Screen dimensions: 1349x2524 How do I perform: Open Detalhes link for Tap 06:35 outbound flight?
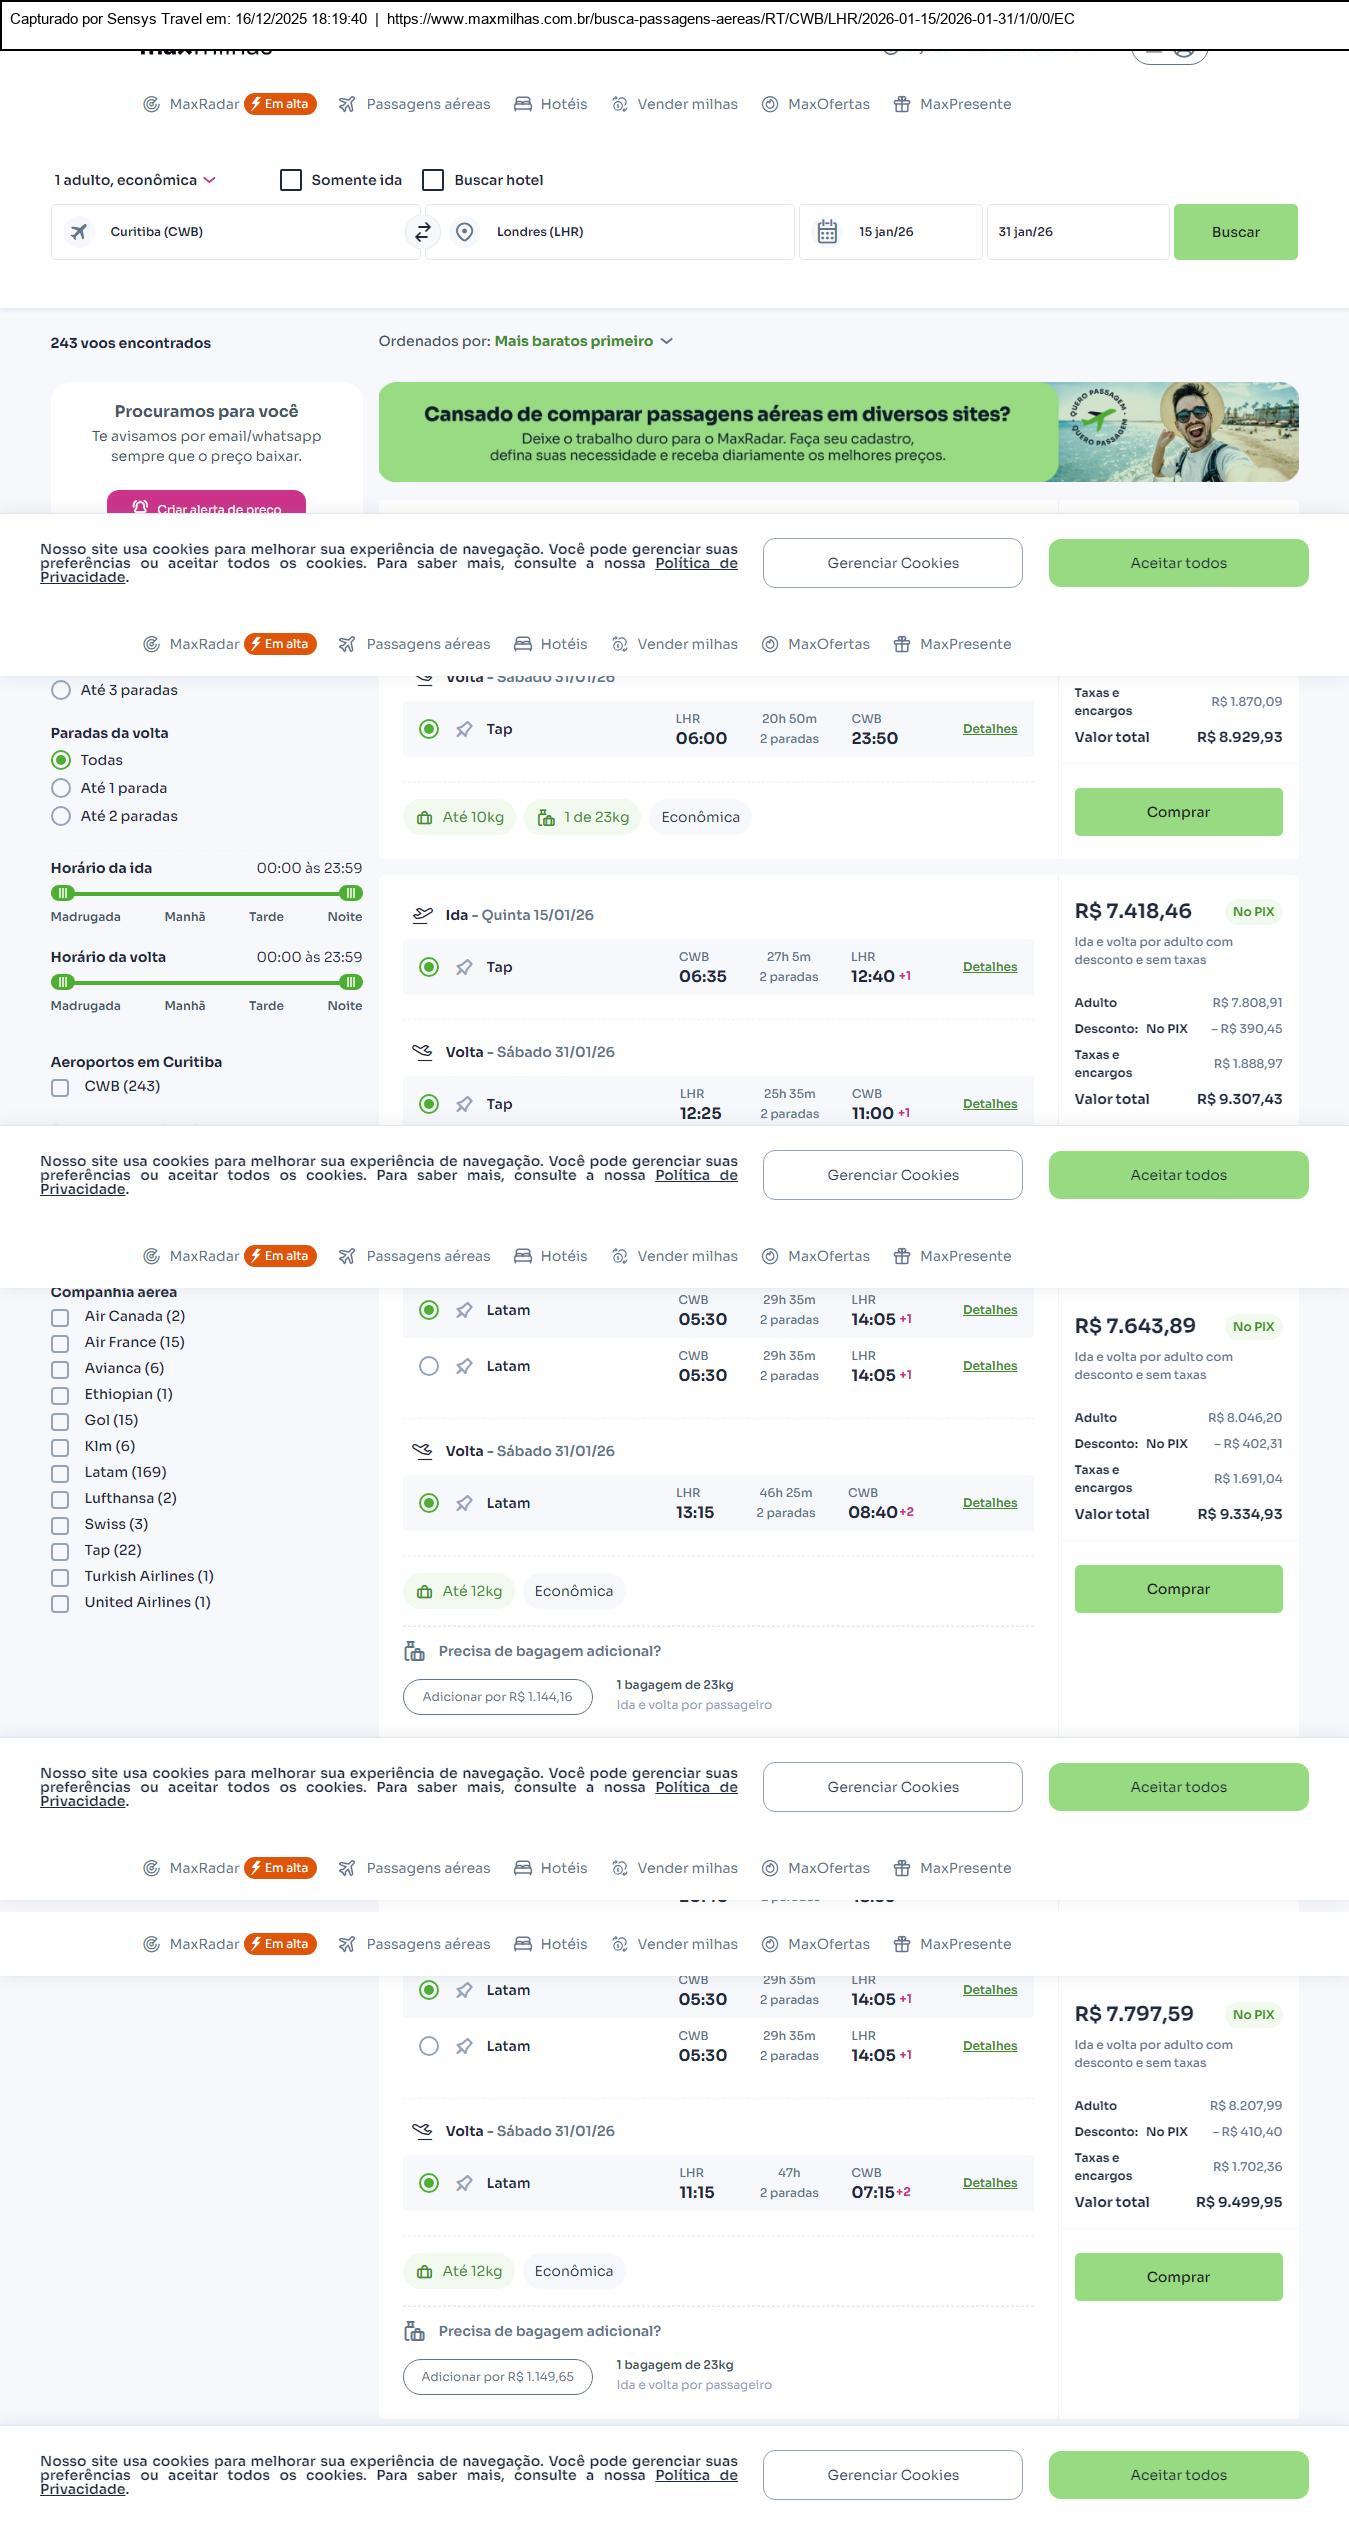coord(989,967)
